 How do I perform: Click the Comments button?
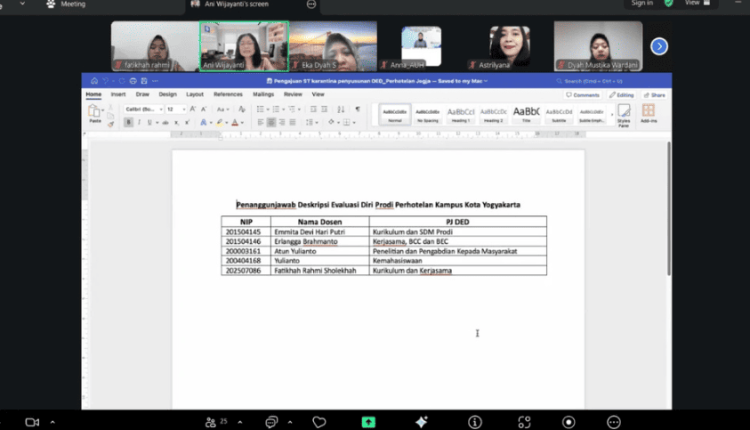(582, 95)
